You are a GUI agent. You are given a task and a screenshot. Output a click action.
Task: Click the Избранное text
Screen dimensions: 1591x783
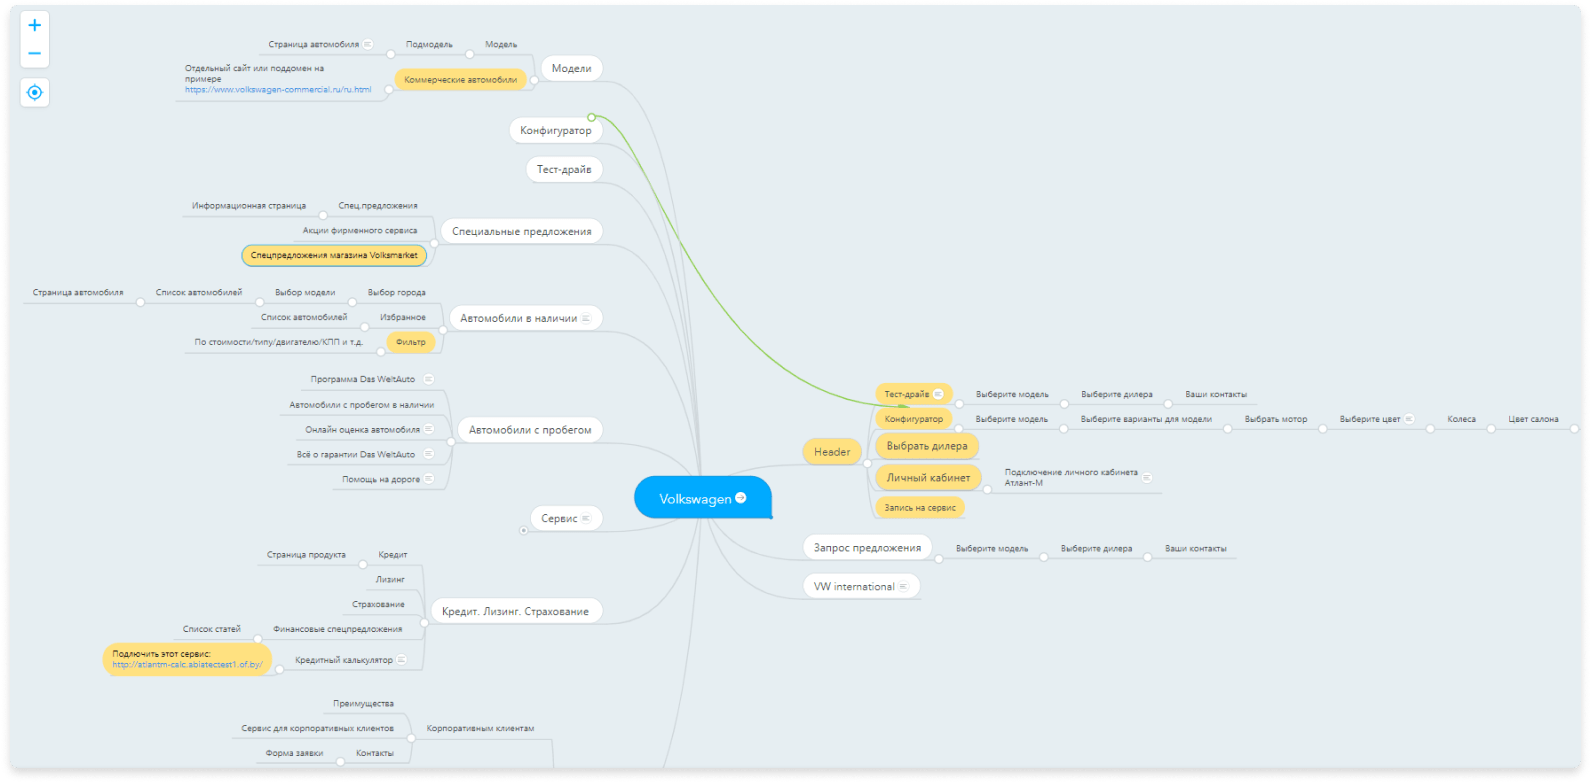tap(403, 318)
